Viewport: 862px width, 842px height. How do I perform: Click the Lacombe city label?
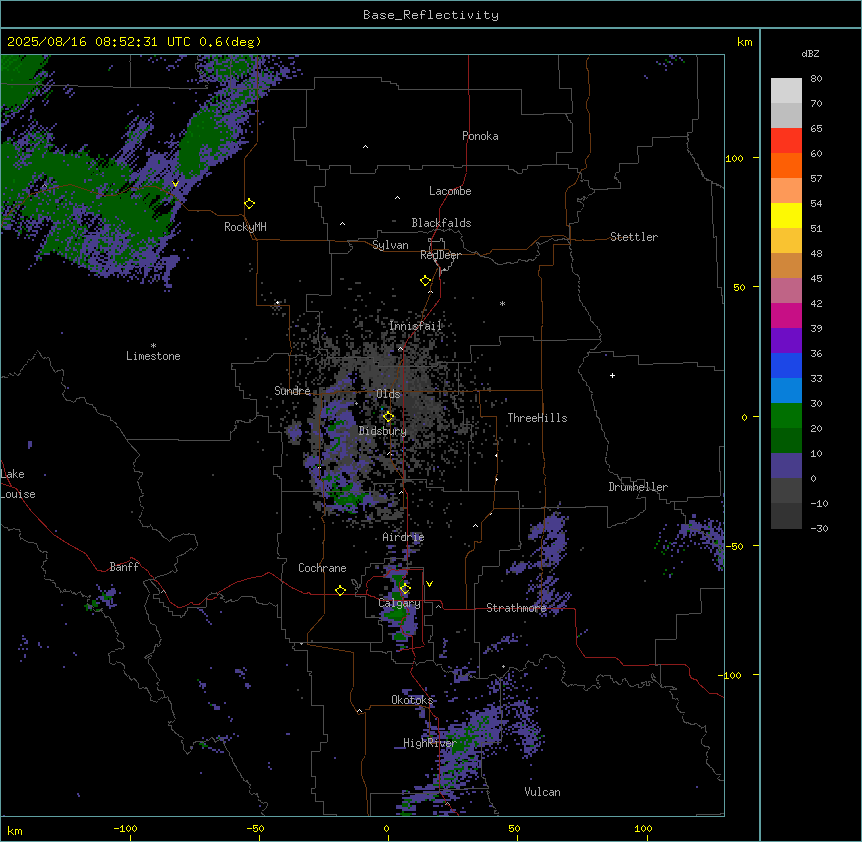click(450, 191)
